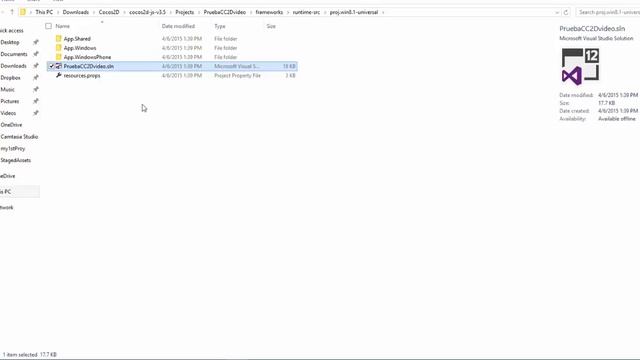The height and width of the screenshot is (360, 640).
Task: Go up one folder level
Action: tap(12, 12)
